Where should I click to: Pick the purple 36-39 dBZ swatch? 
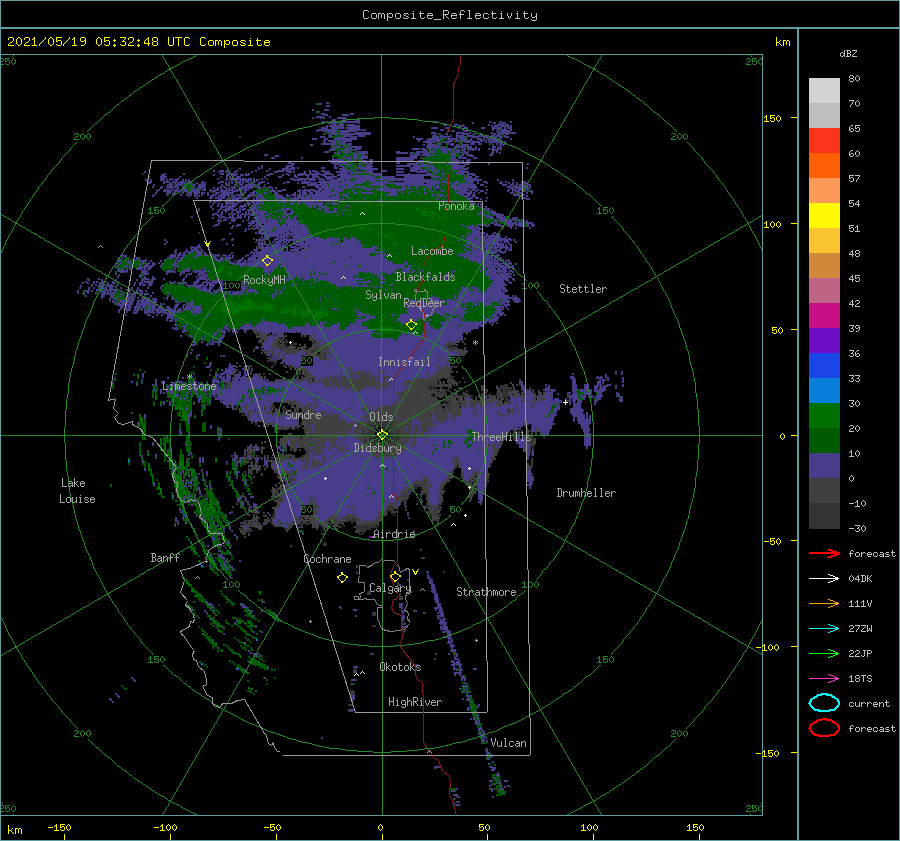(824, 340)
